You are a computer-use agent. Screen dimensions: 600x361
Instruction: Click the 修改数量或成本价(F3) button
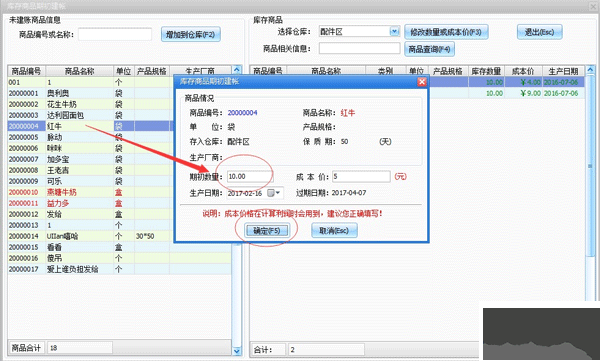tap(446, 32)
